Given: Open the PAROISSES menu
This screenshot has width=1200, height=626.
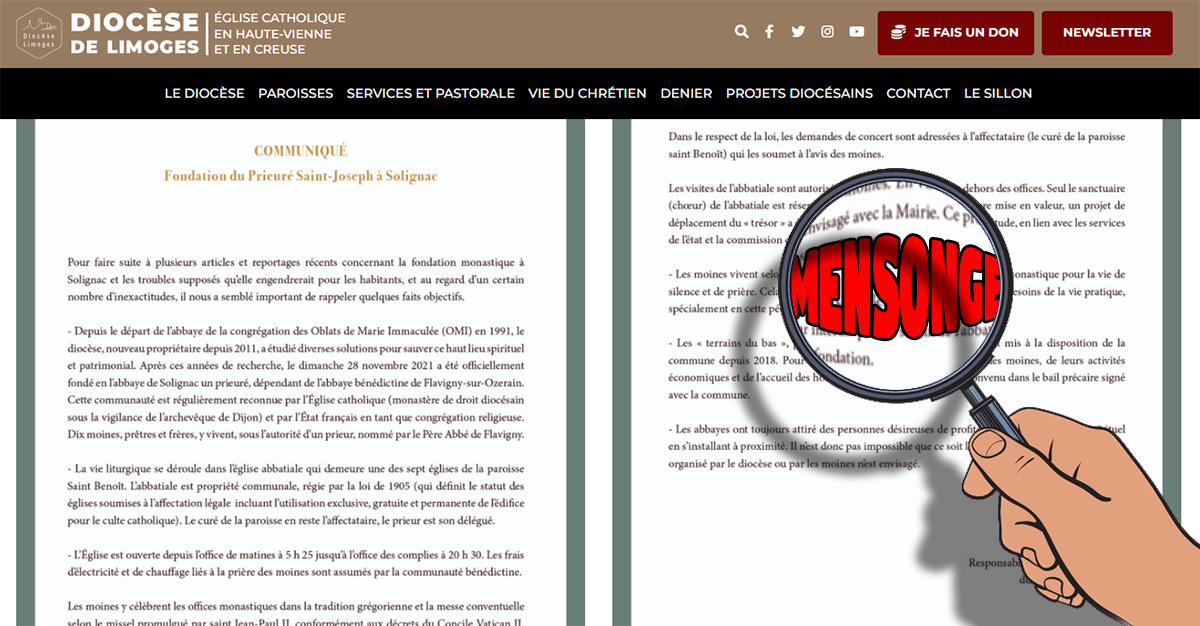Looking at the screenshot, I should coord(295,93).
